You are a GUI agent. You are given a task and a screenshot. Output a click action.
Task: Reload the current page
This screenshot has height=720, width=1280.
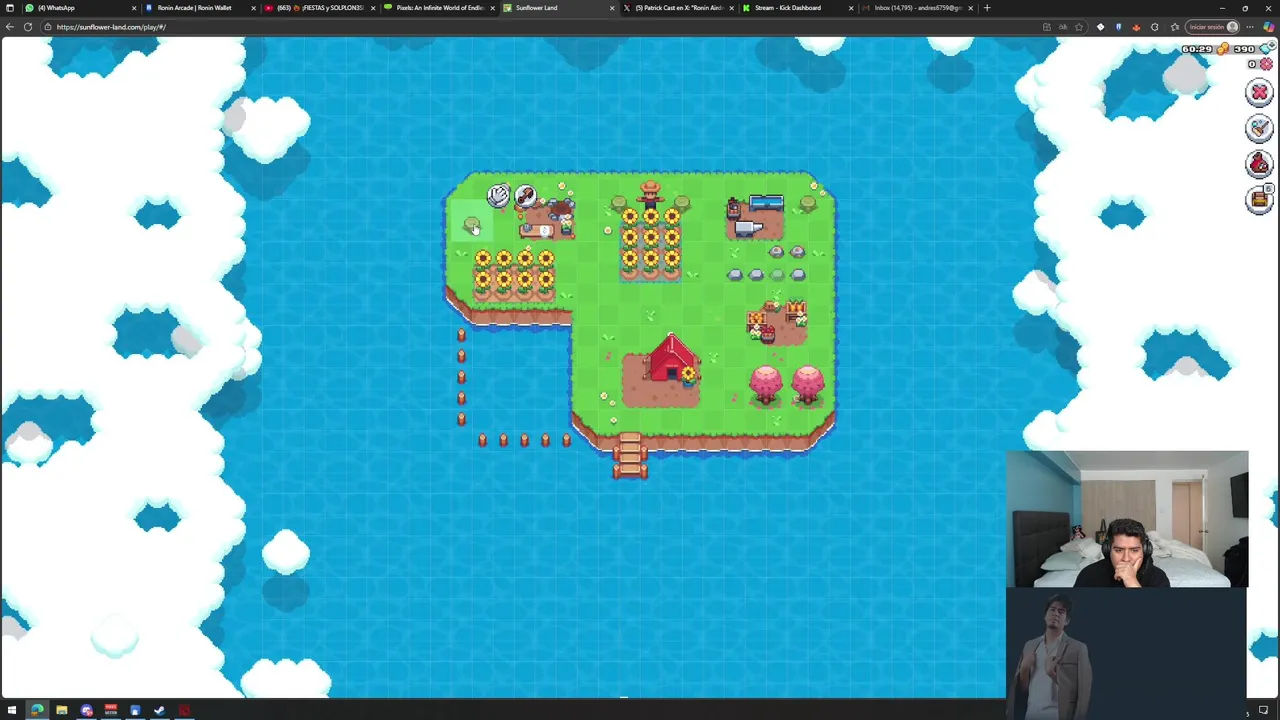tap(28, 27)
